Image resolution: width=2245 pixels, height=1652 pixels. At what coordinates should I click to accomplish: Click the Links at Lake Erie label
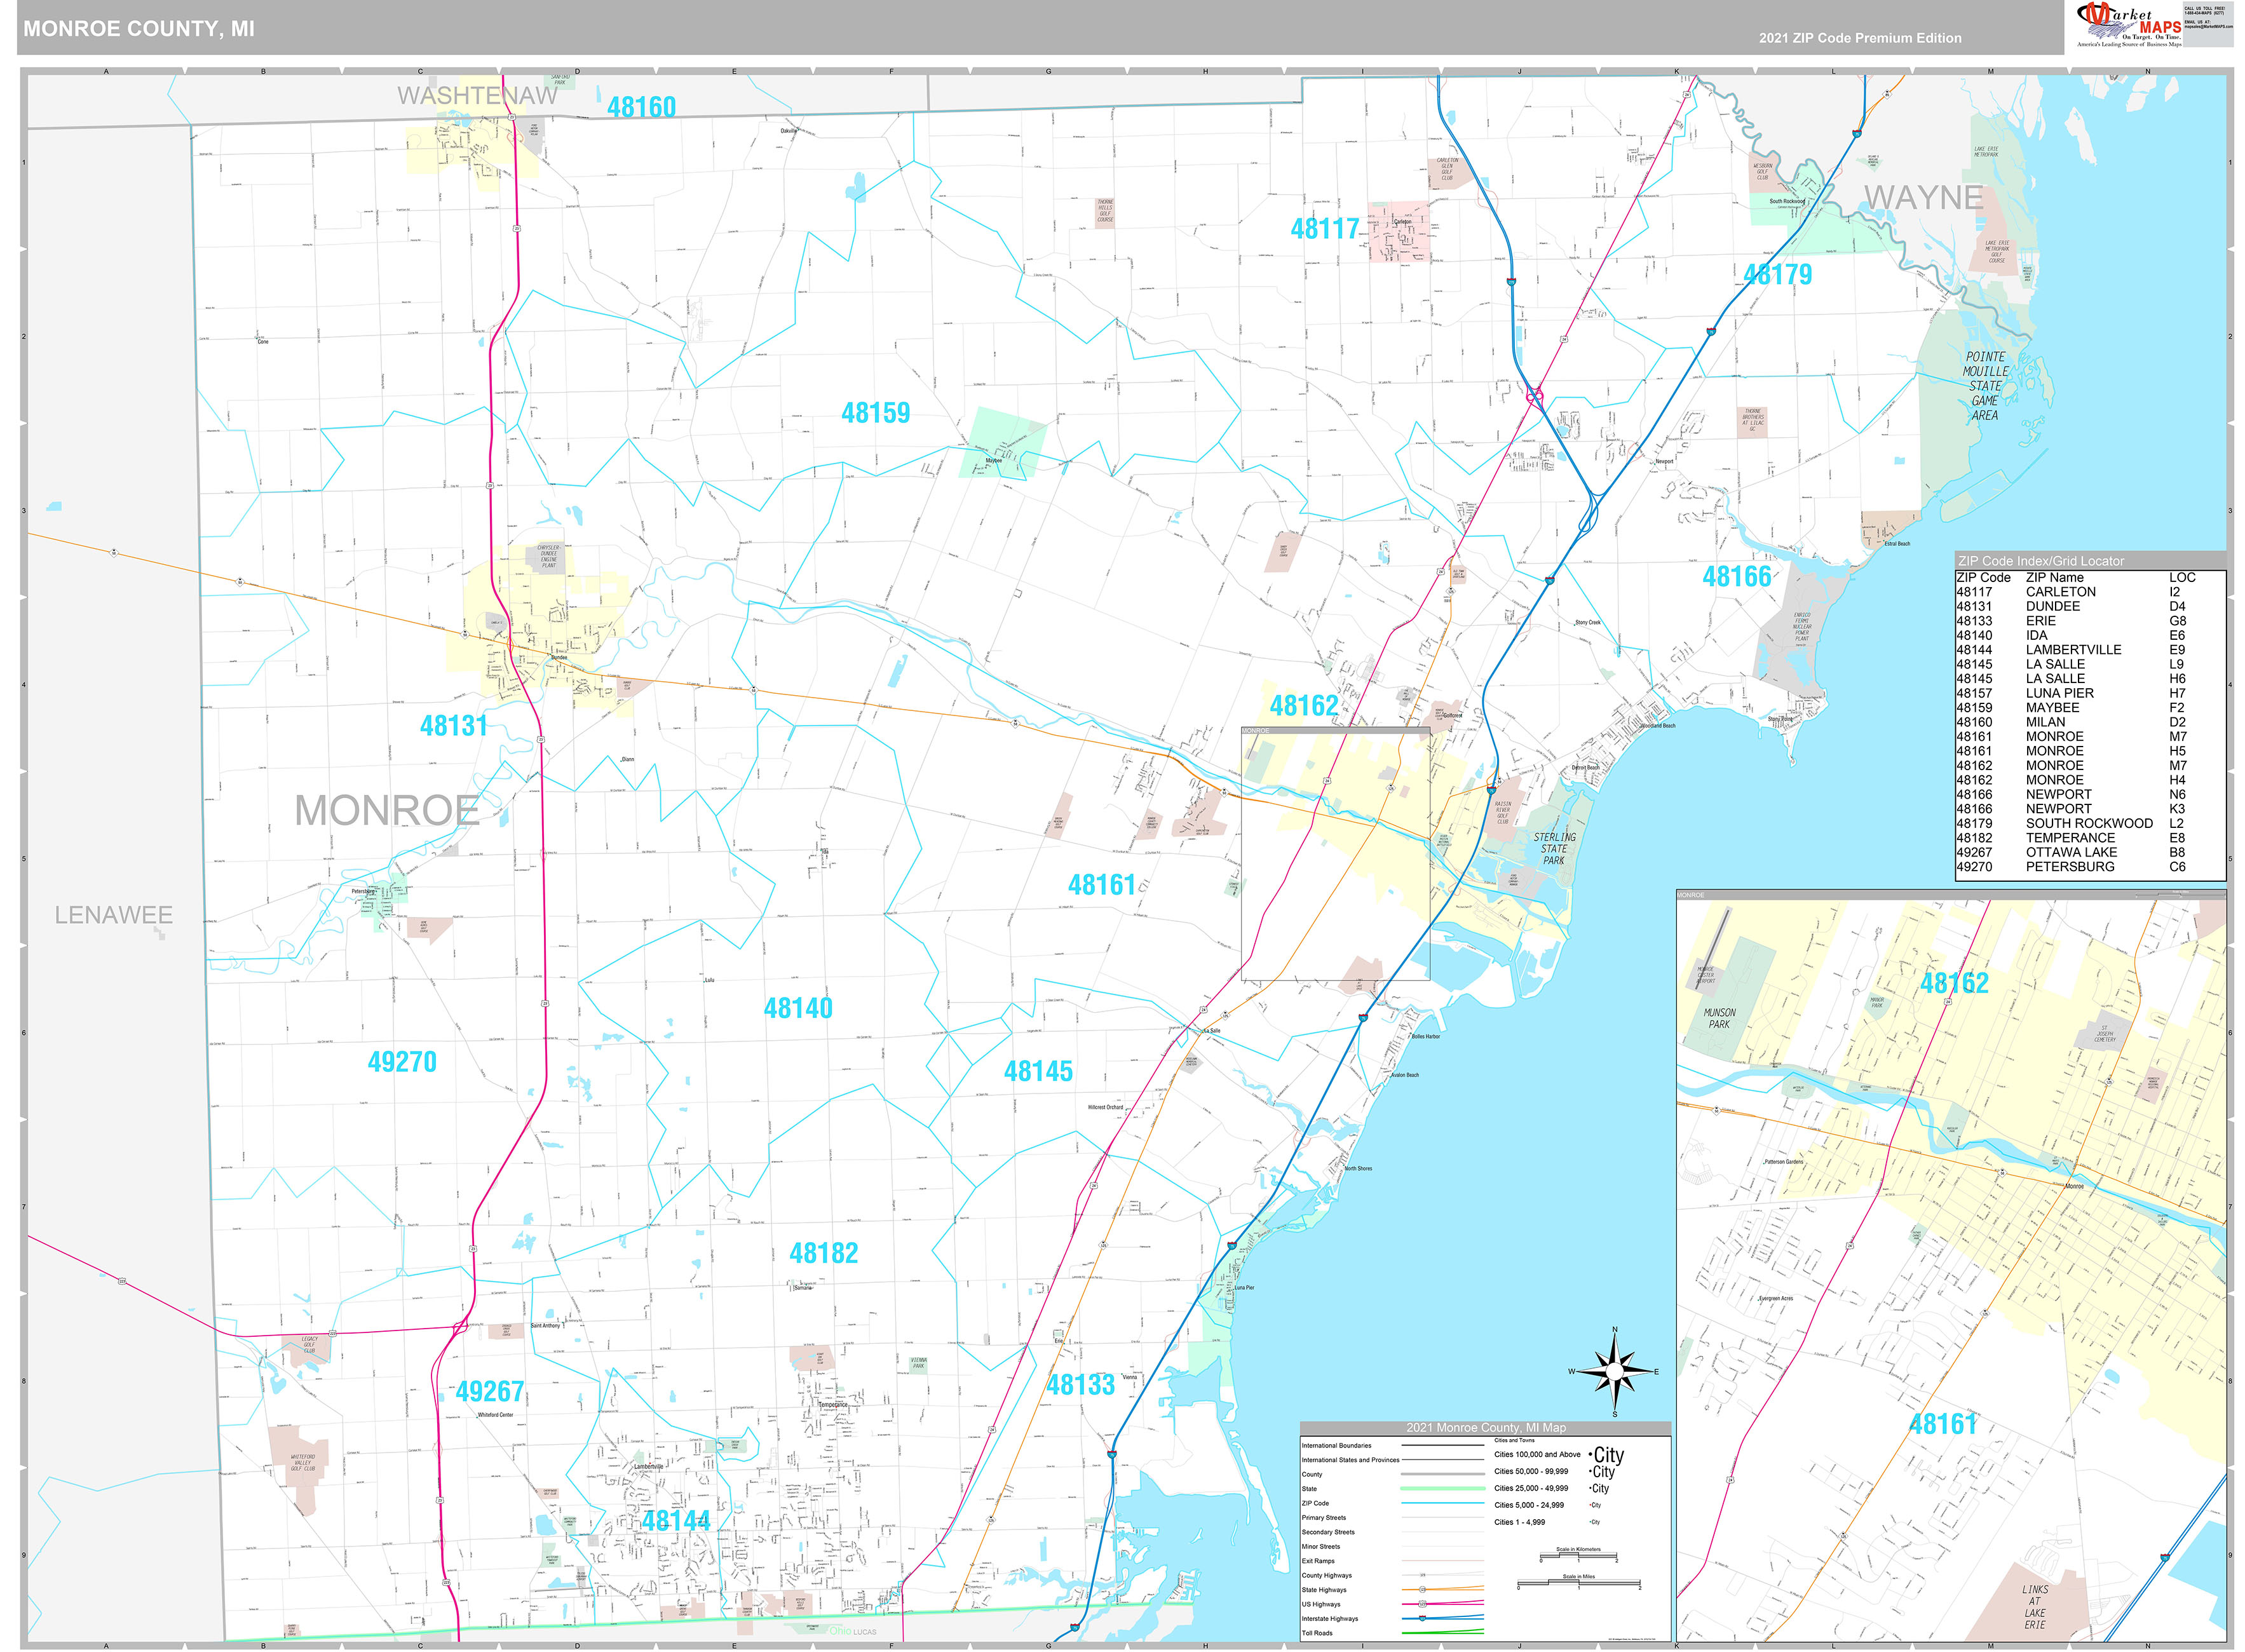click(2034, 1607)
